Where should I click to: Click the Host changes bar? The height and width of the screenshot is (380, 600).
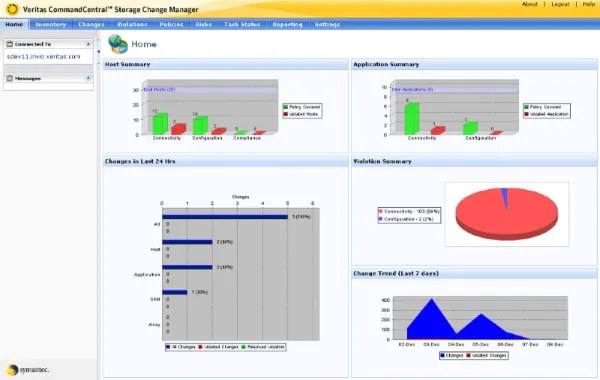187,242
